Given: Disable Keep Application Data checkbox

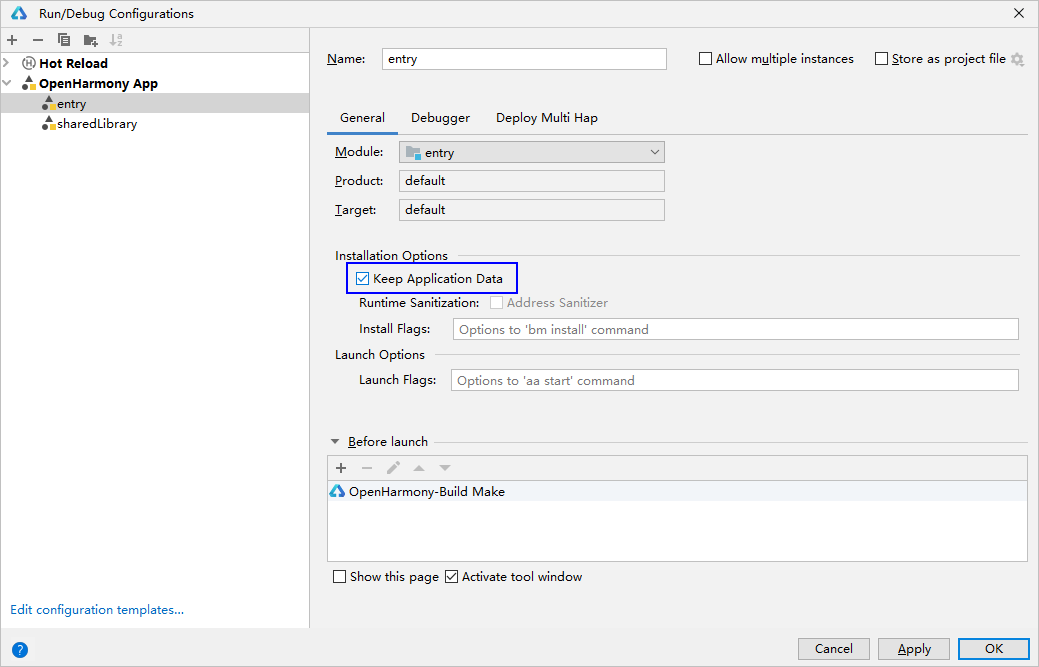Looking at the screenshot, I should [363, 279].
